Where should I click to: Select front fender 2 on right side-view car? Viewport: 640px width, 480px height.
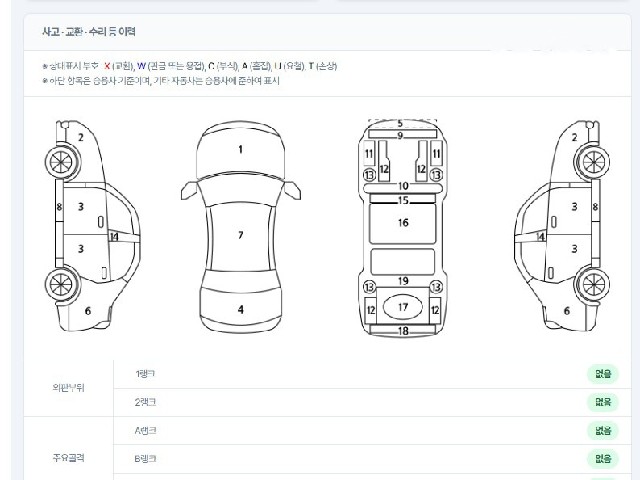point(574,137)
